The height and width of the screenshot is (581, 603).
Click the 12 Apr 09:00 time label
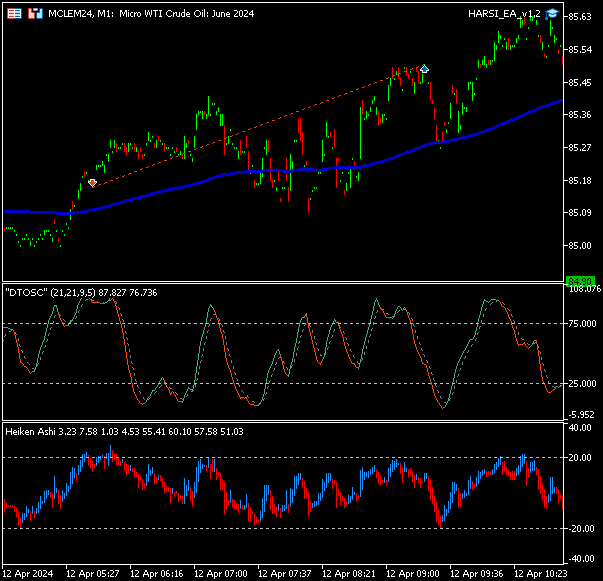(413, 574)
